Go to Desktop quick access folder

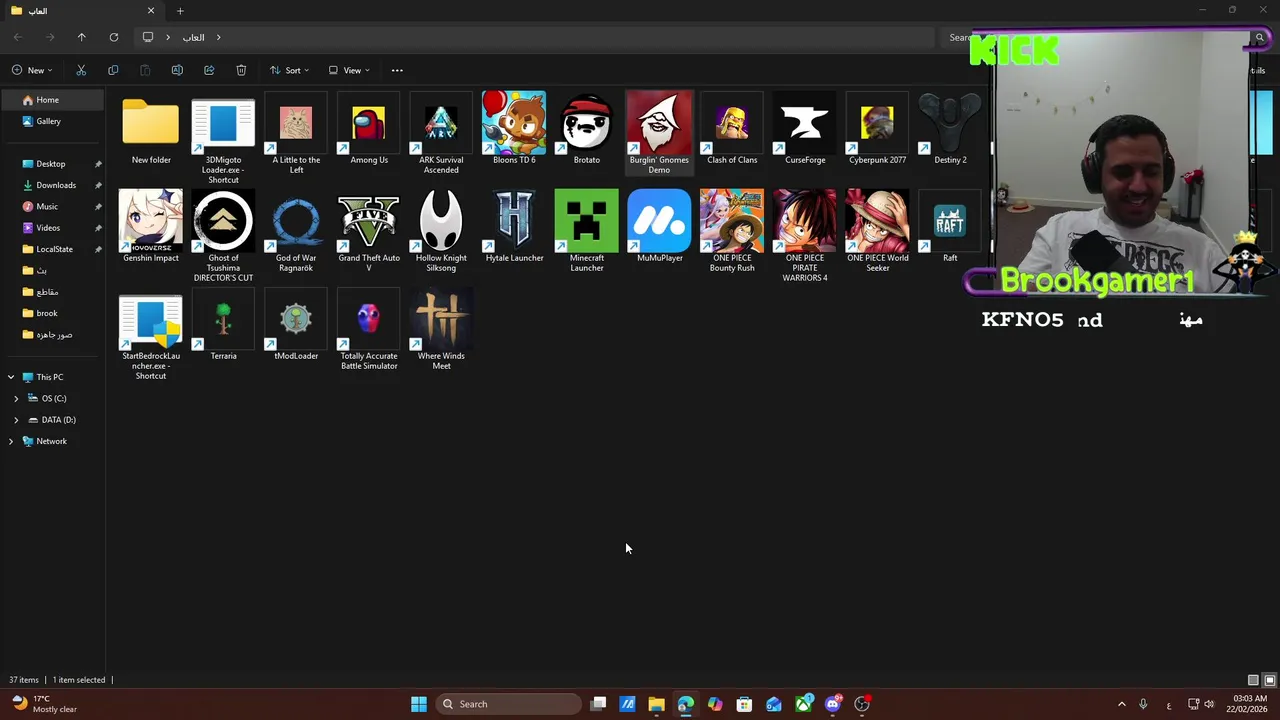coord(52,164)
